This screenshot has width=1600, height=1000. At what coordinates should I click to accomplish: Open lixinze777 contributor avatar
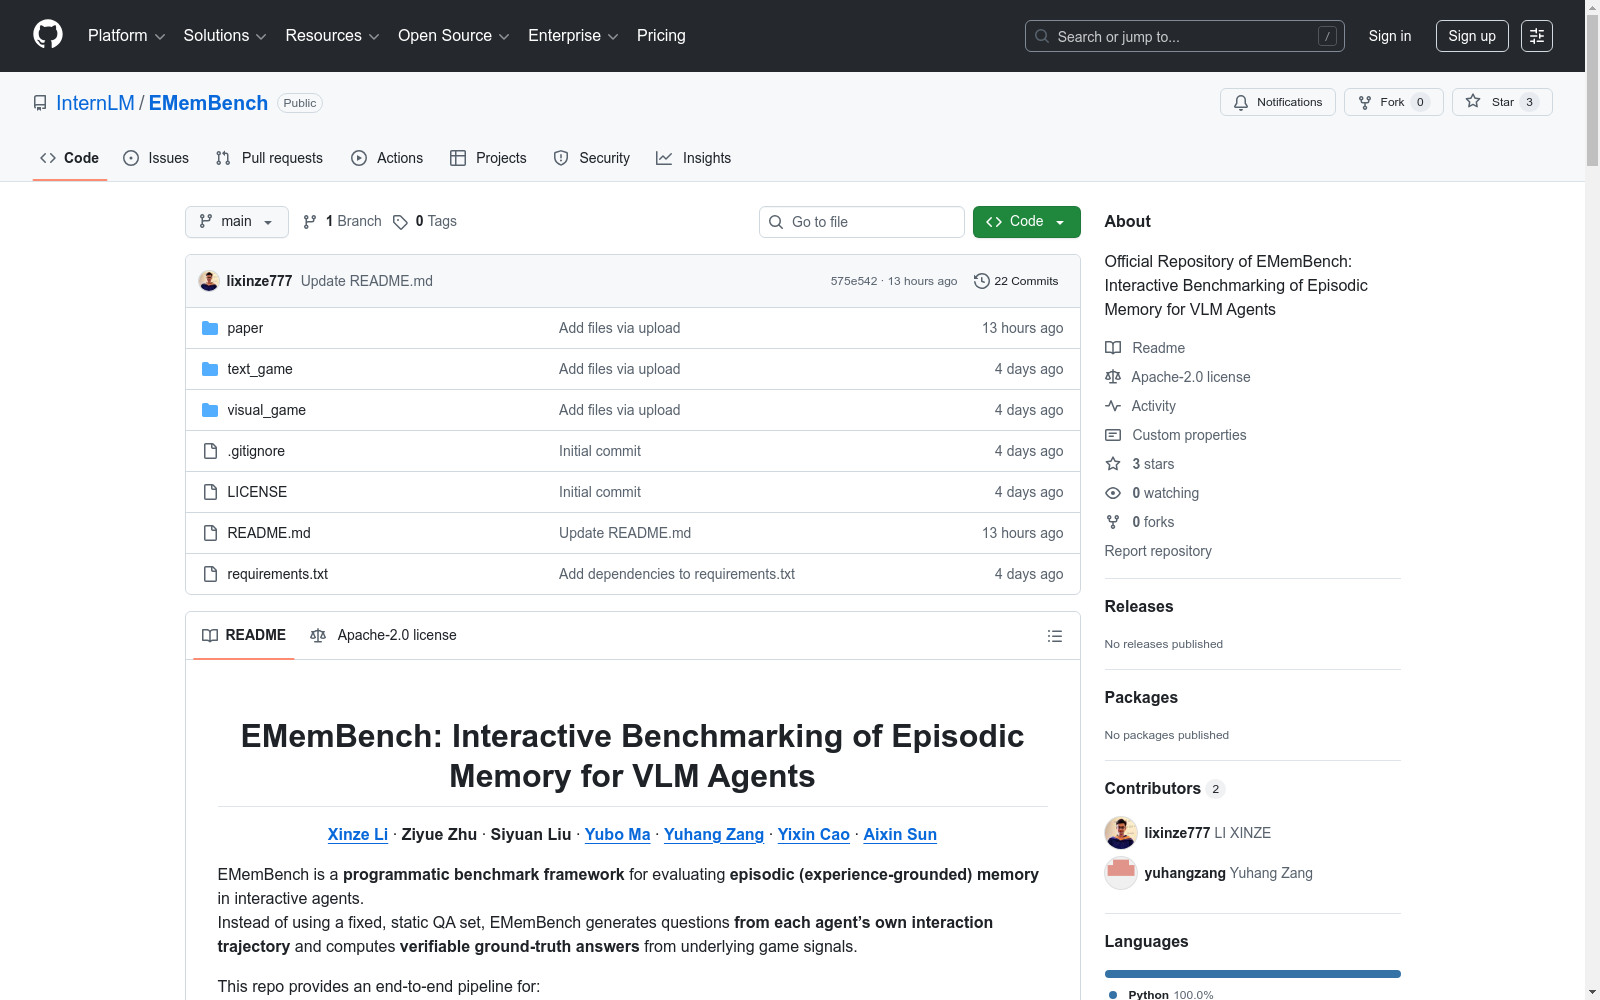pyautogui.click(x=1121, y=833)
